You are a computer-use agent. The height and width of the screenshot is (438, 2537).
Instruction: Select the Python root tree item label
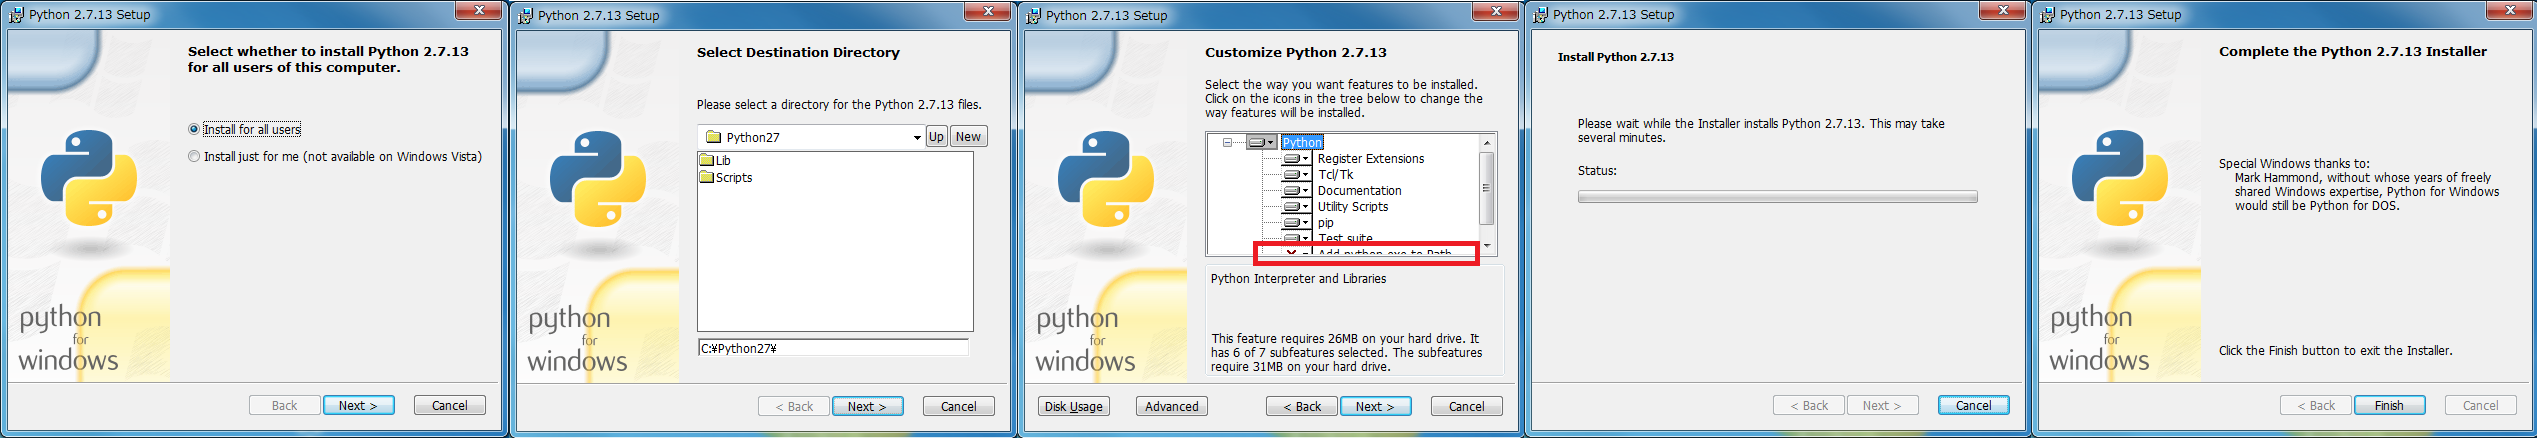tap(1302, 142)
